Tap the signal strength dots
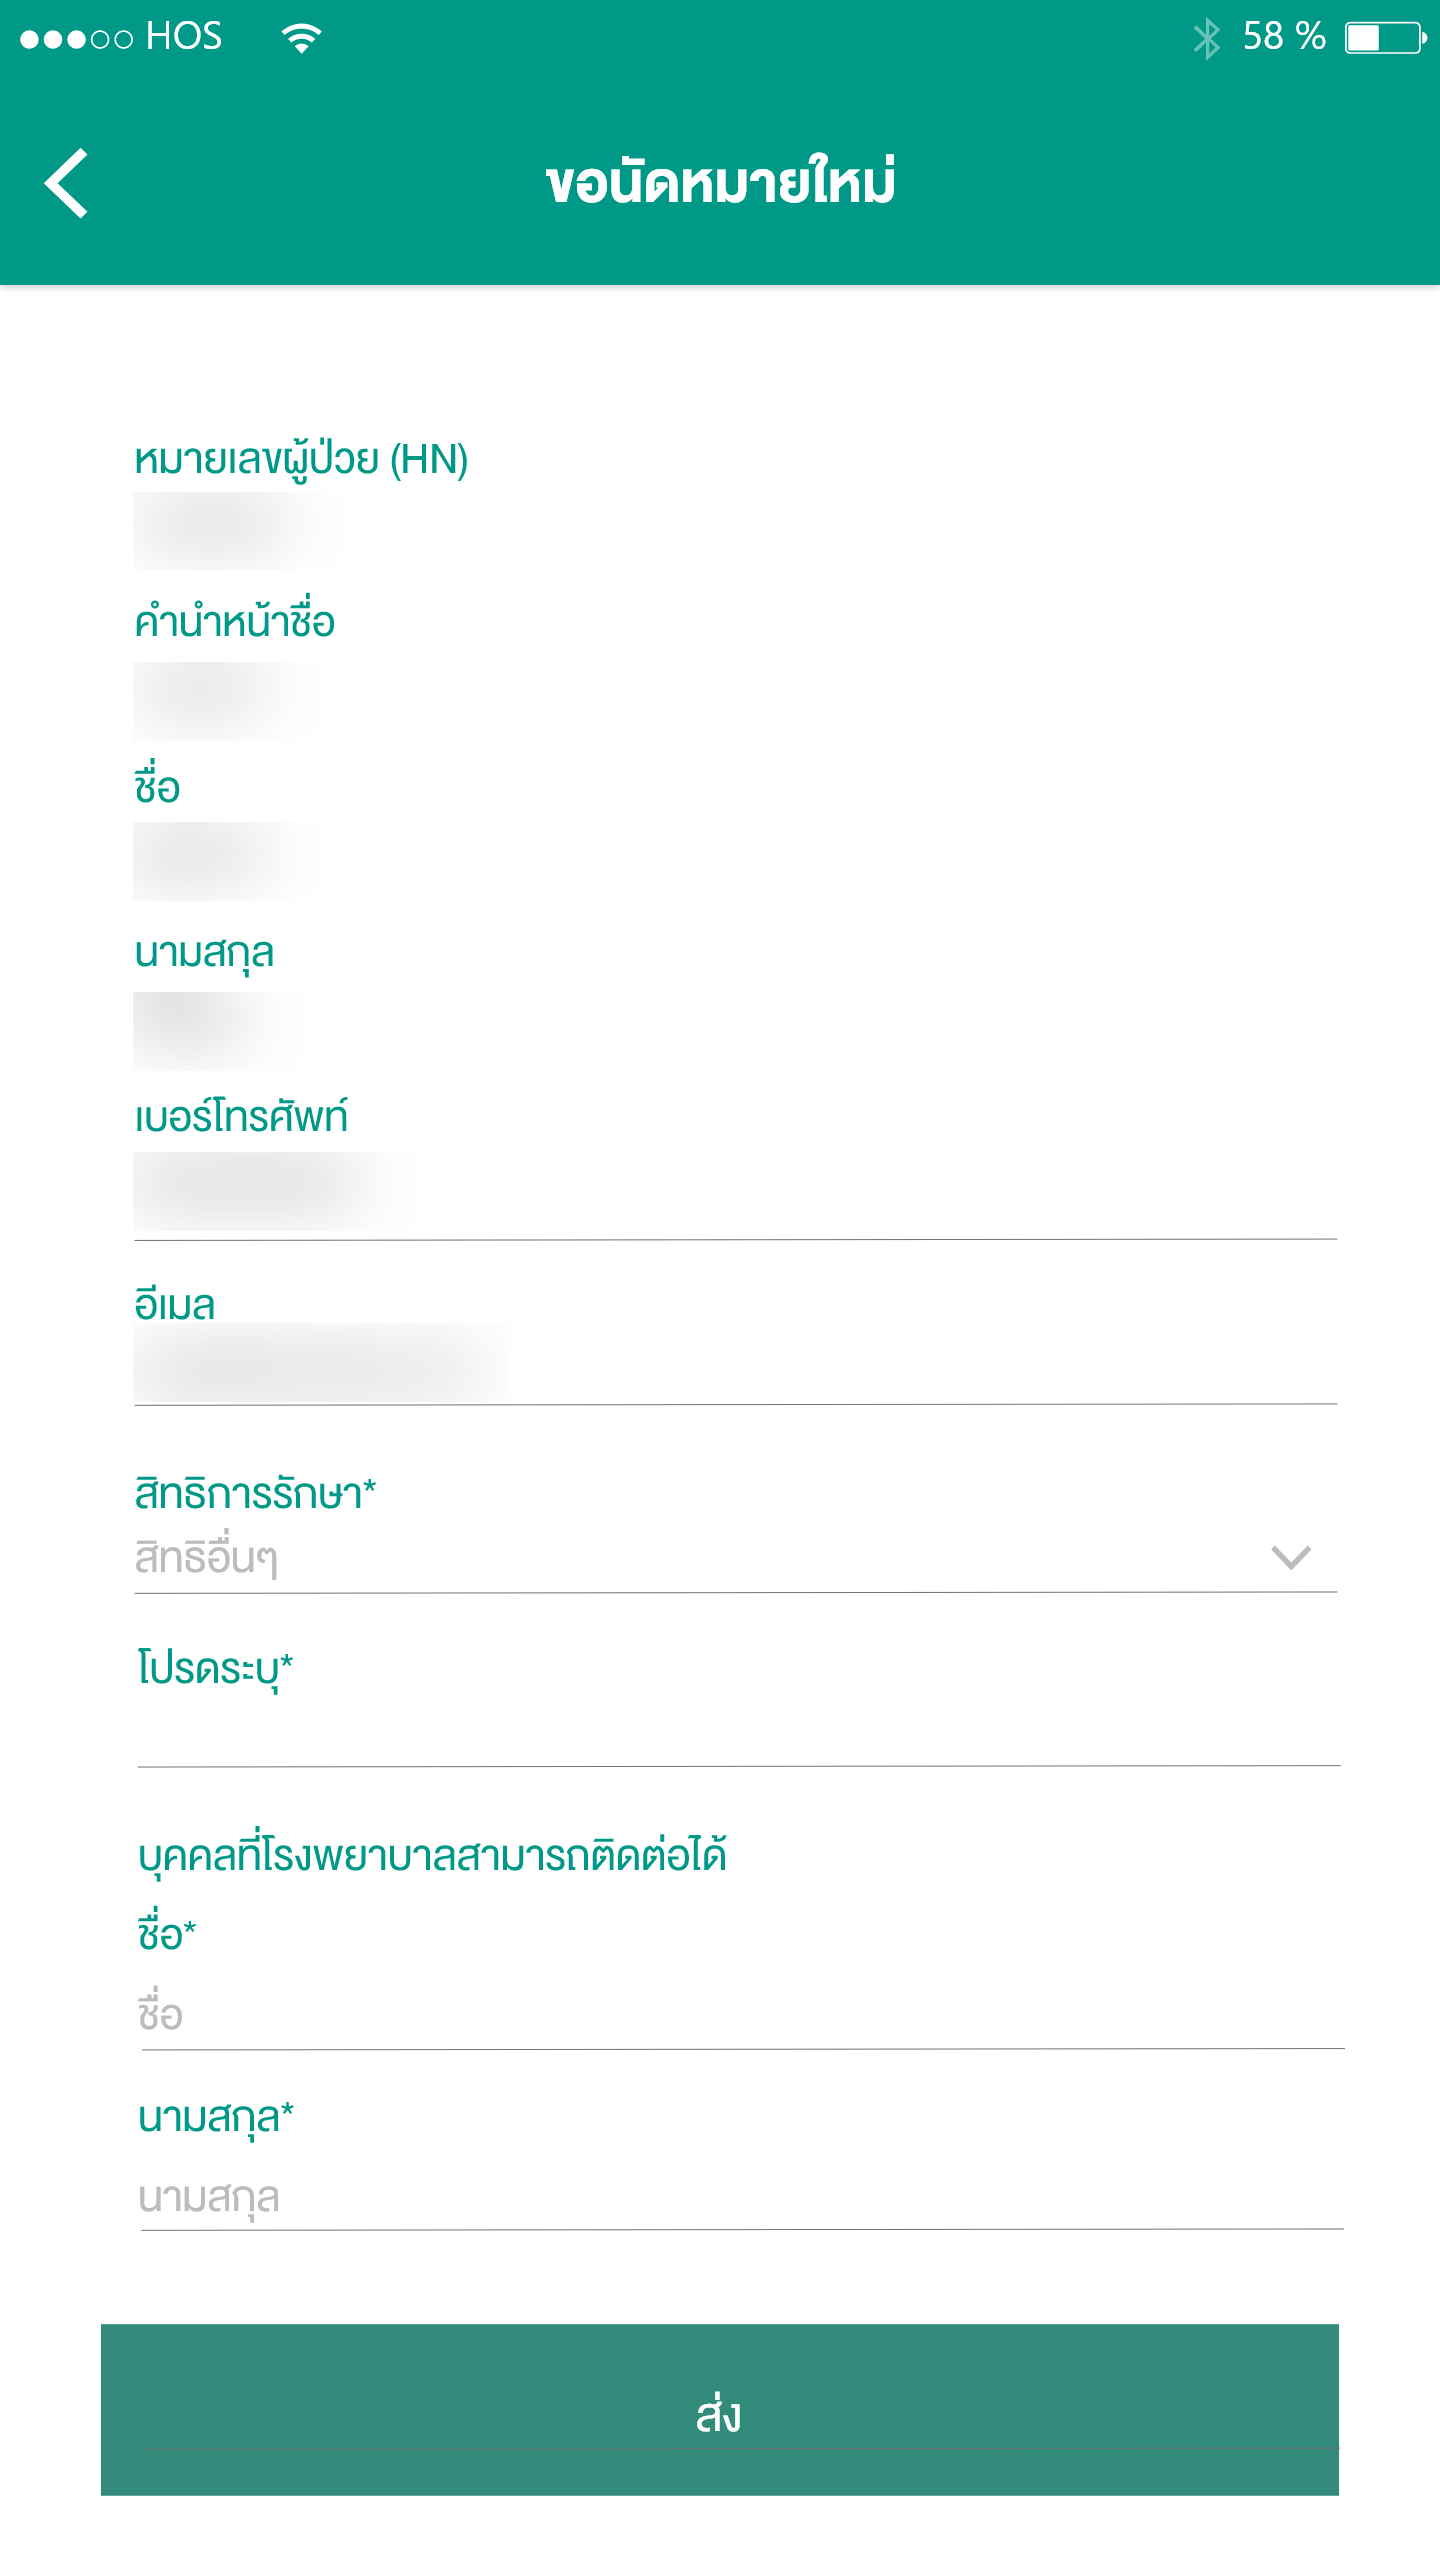1440x2560 pixels. pos(76,39)
